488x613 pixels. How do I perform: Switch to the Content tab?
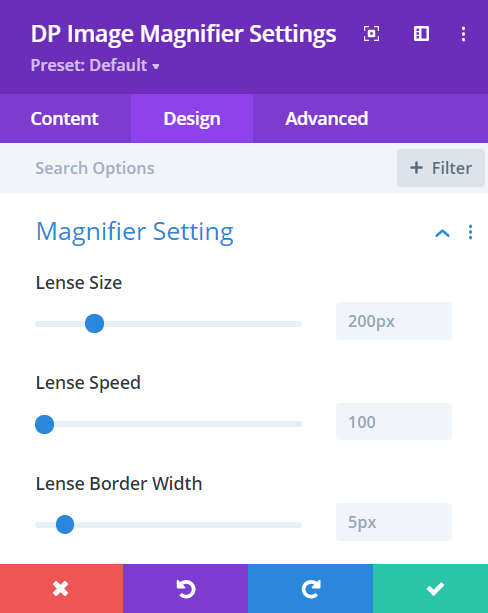coord(65,118)
